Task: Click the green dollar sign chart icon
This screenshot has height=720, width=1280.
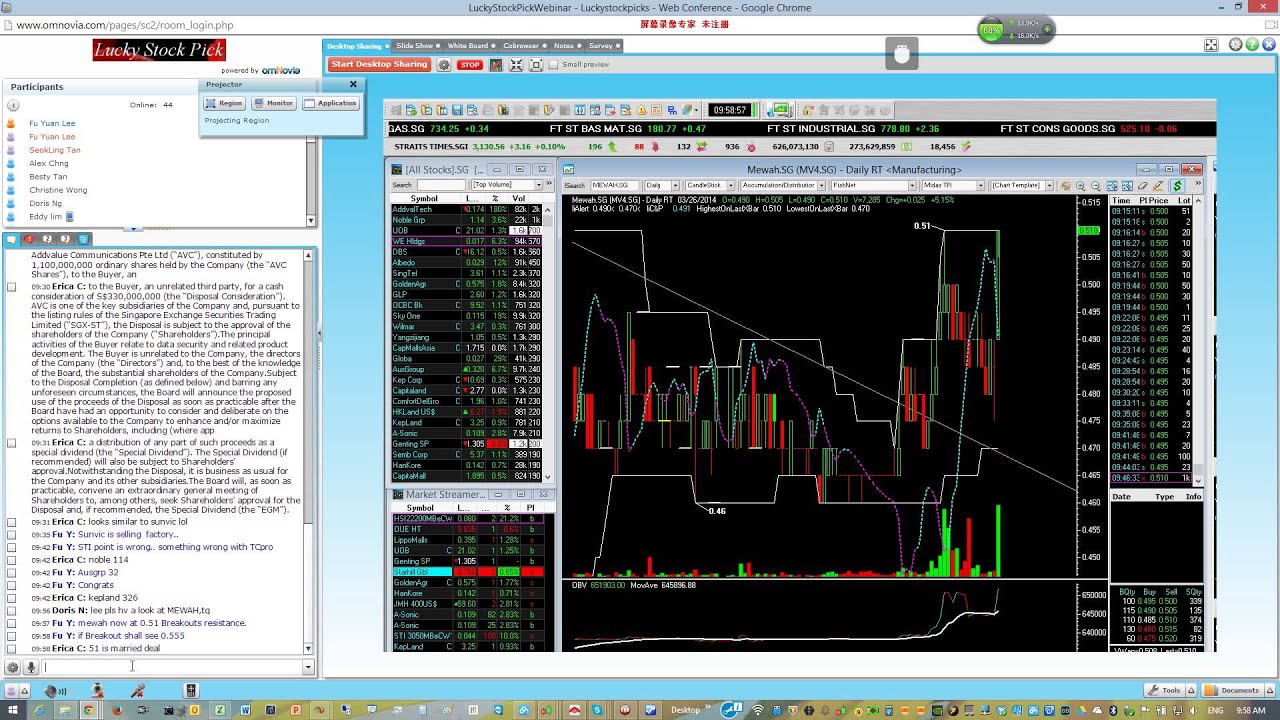Action: click(1177, 186)
